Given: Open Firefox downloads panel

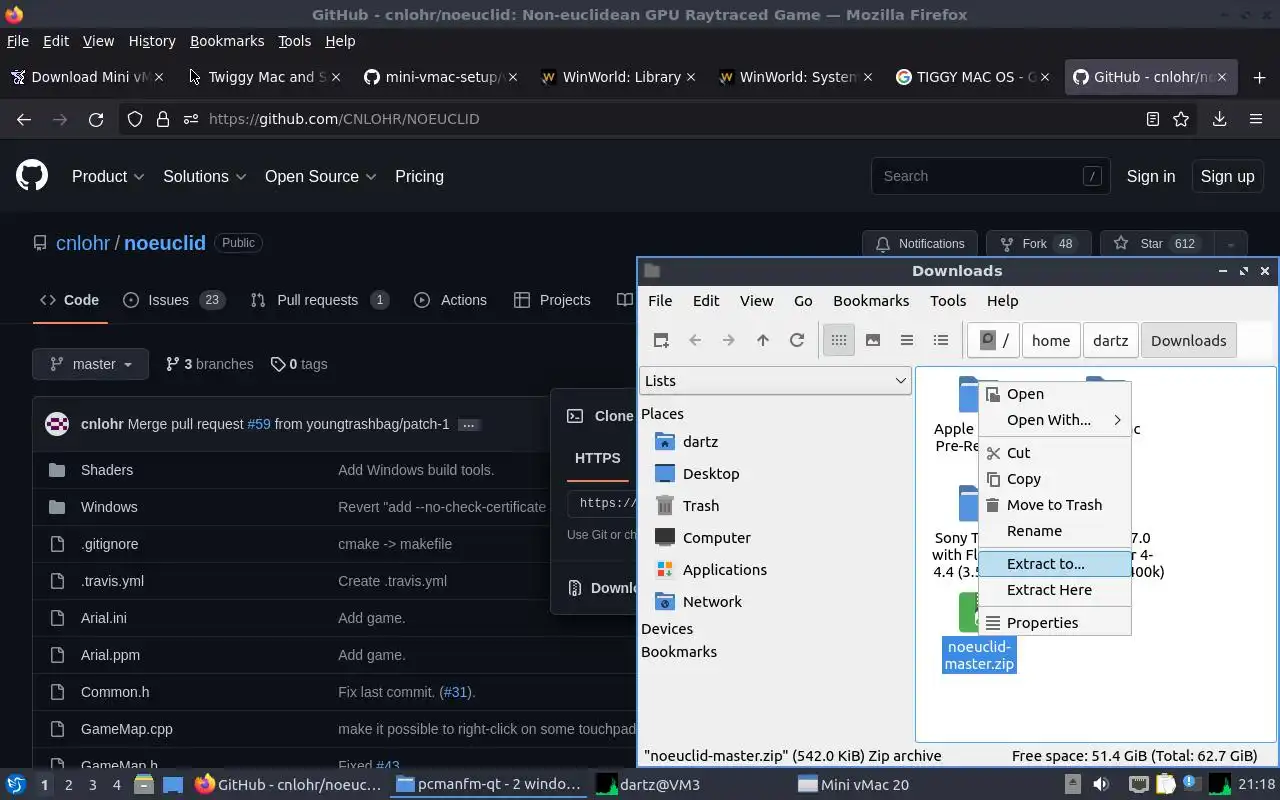Looking at the screenshot, I should 1219,119.
